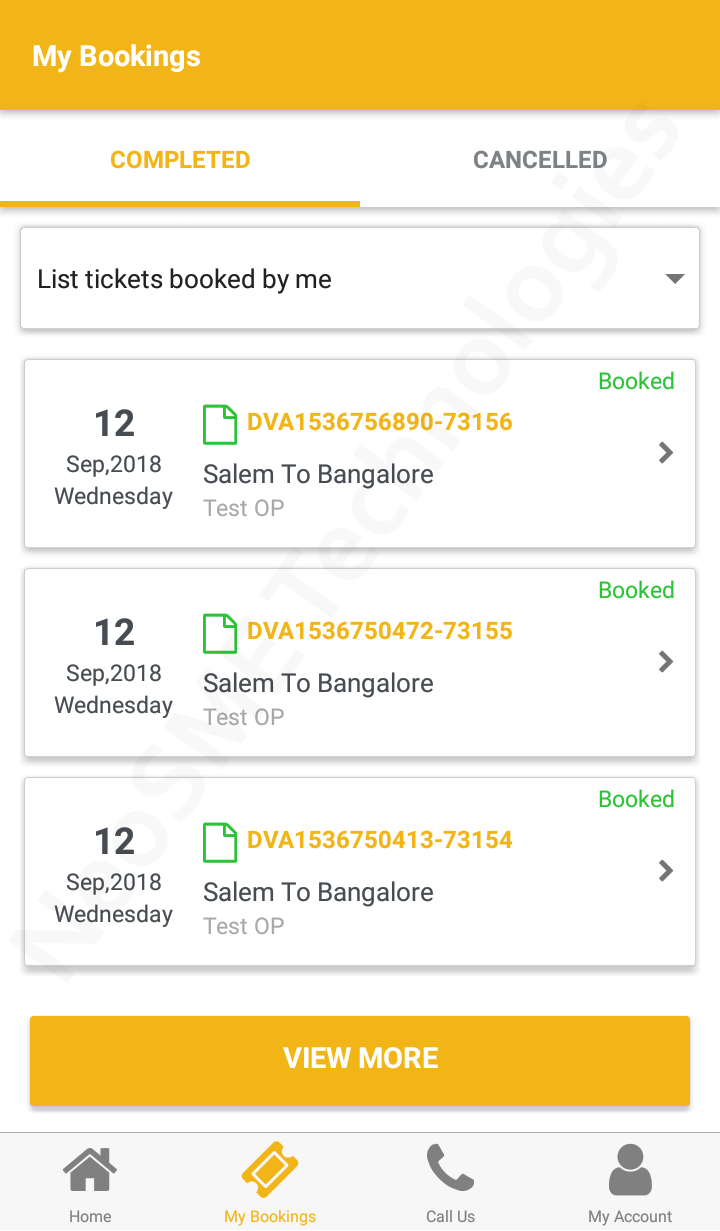Expand booking DVA1536756890-73156 with chevron arrow
This screenshot has width=720, height=1231.
(666, 453)
